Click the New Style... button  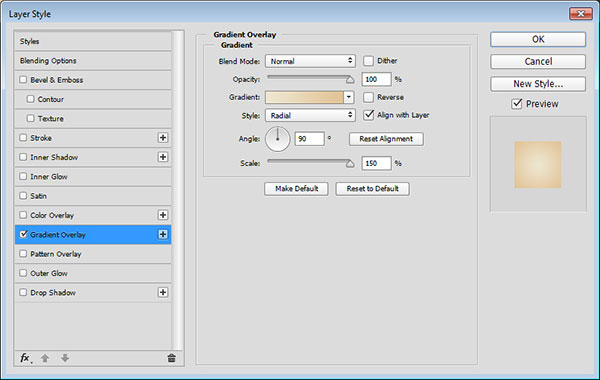pos(538,84)
